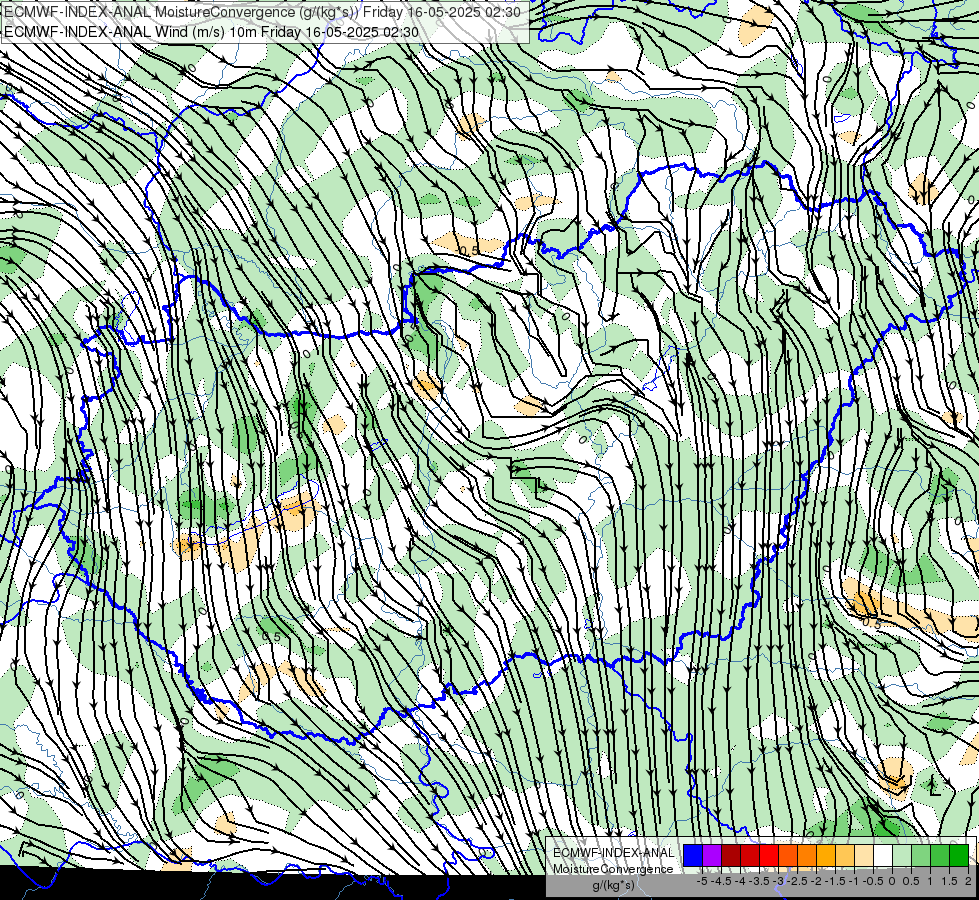This screenshot has width=979, height=900.
Task: Click the palest green swatch between 0 and 0.5
Action: click(902, 855)
